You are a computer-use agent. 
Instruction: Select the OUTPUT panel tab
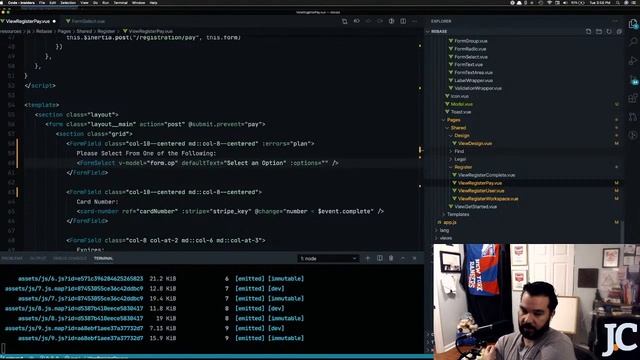38,258
